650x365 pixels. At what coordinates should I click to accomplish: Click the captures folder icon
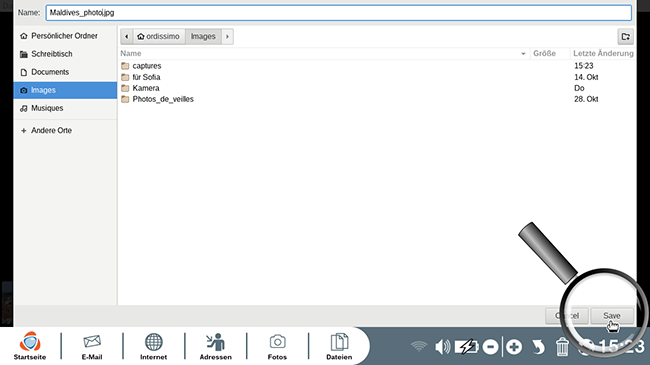coord(125,66)
